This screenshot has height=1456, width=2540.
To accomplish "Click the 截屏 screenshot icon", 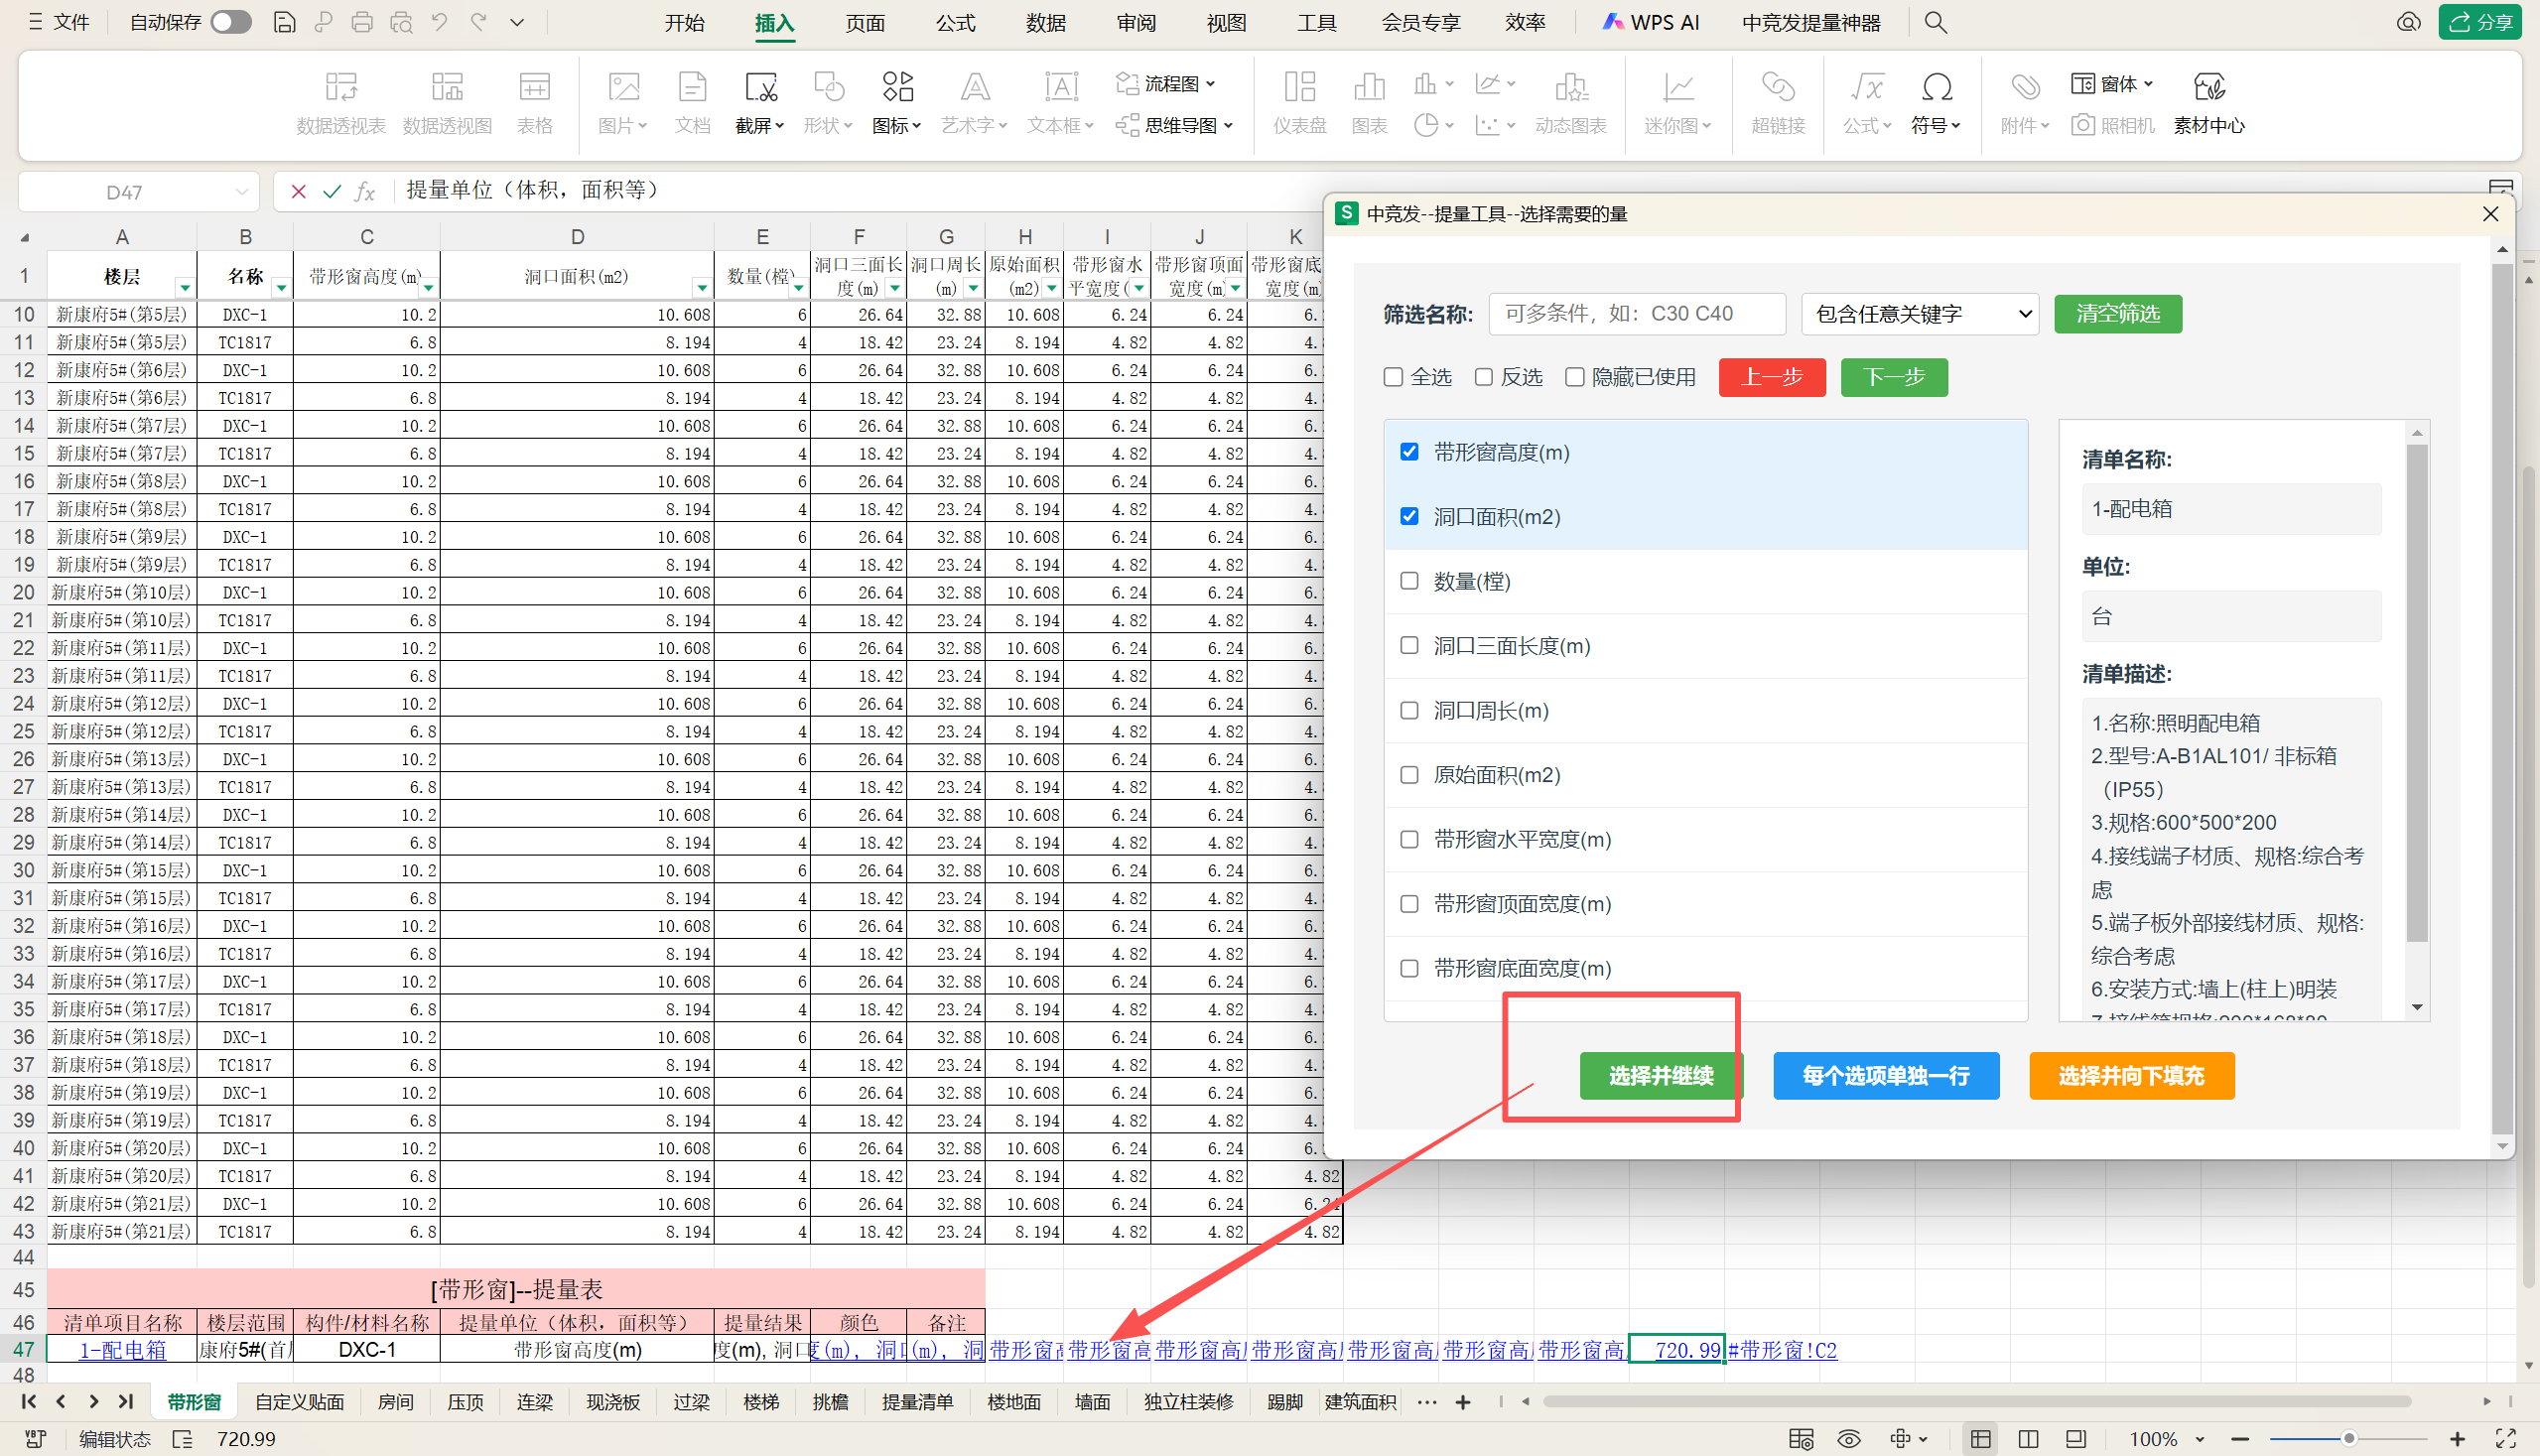I will [760, 88].
